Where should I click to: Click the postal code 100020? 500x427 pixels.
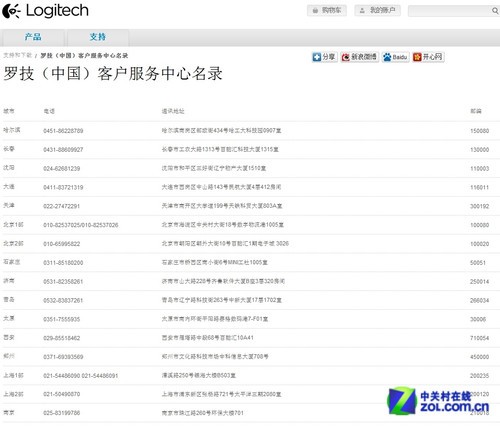coord(479,244)
